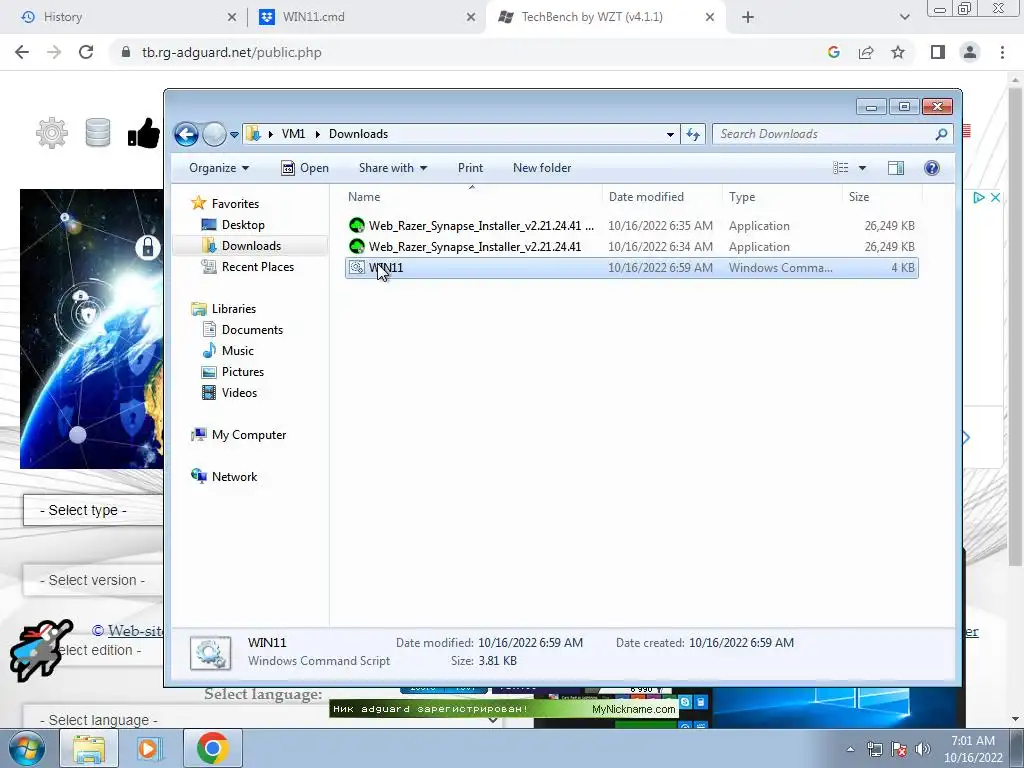Click the Chrome URL address bar

(x=470, y=52)
